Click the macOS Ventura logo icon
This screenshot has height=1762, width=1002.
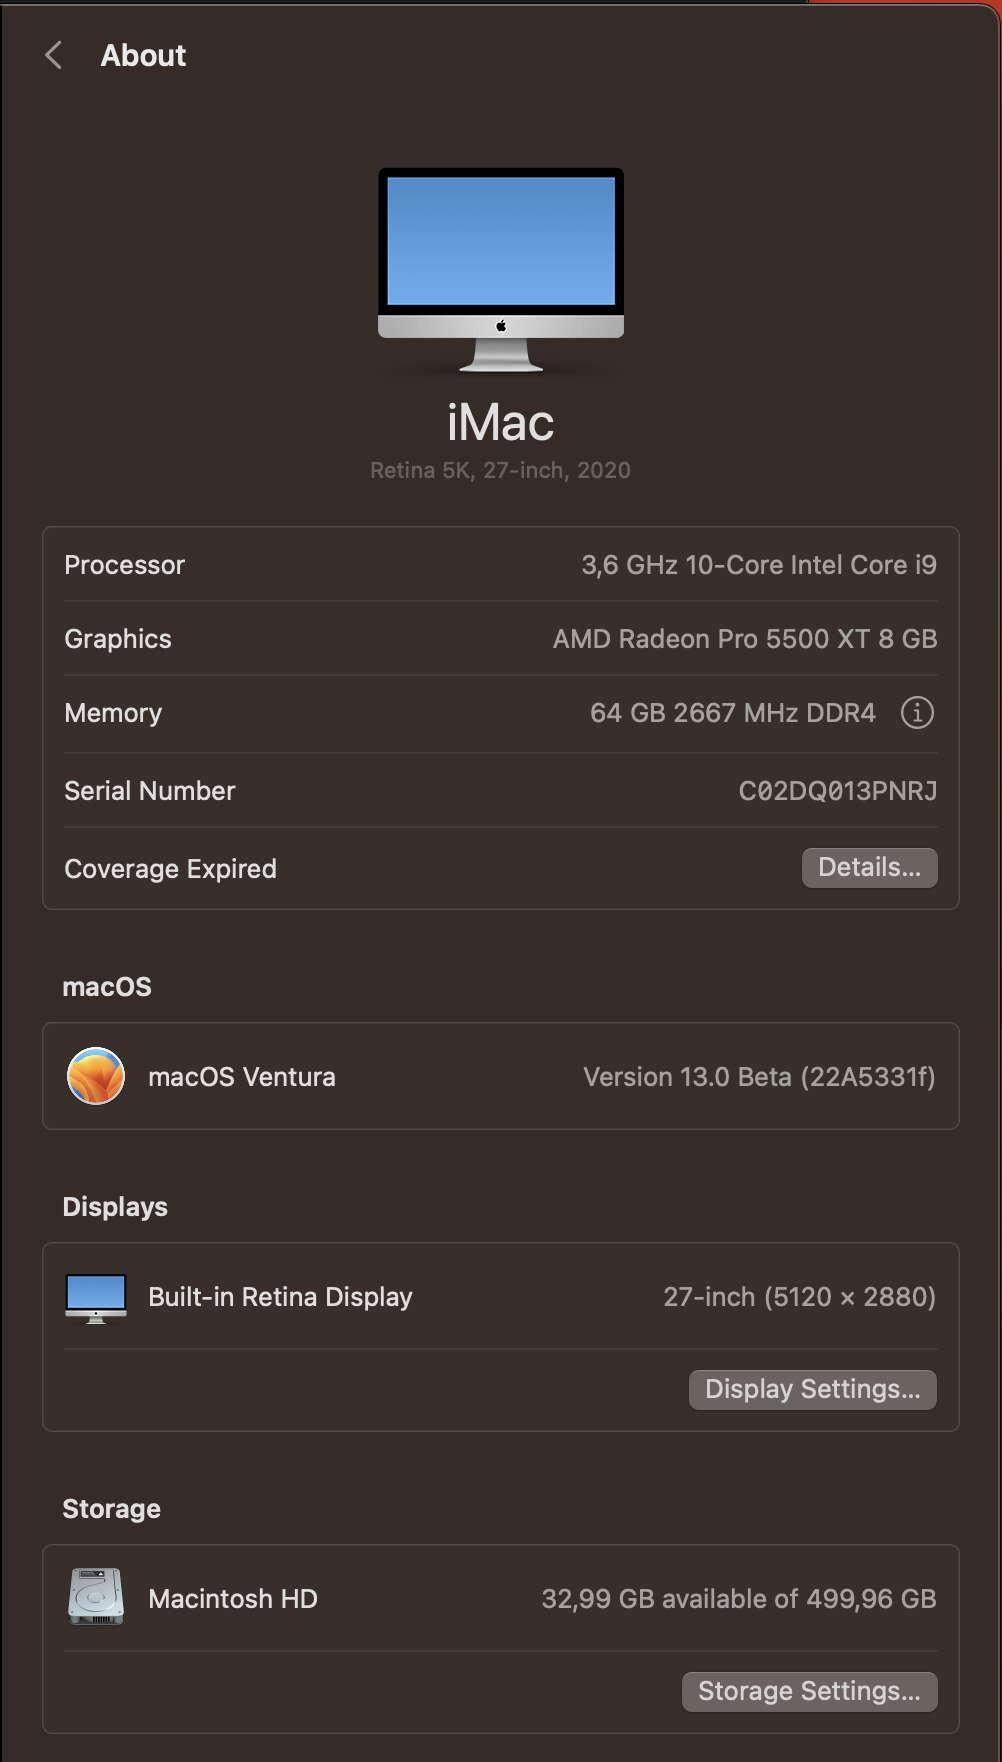[x=96, y=1076]
